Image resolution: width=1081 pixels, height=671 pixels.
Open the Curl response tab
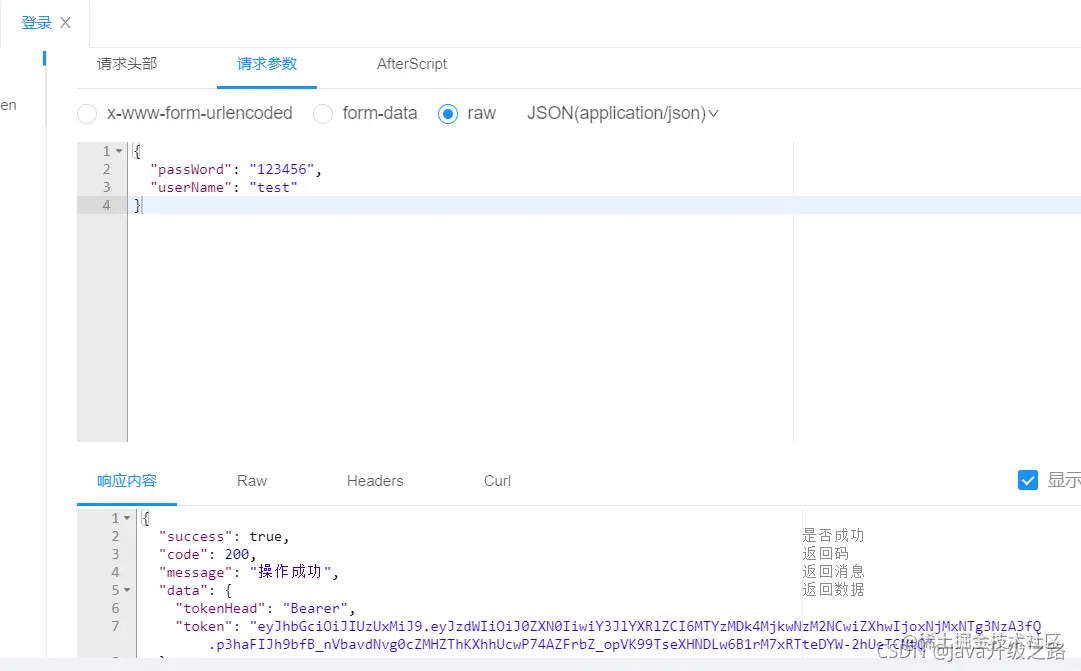pos(497,481)
